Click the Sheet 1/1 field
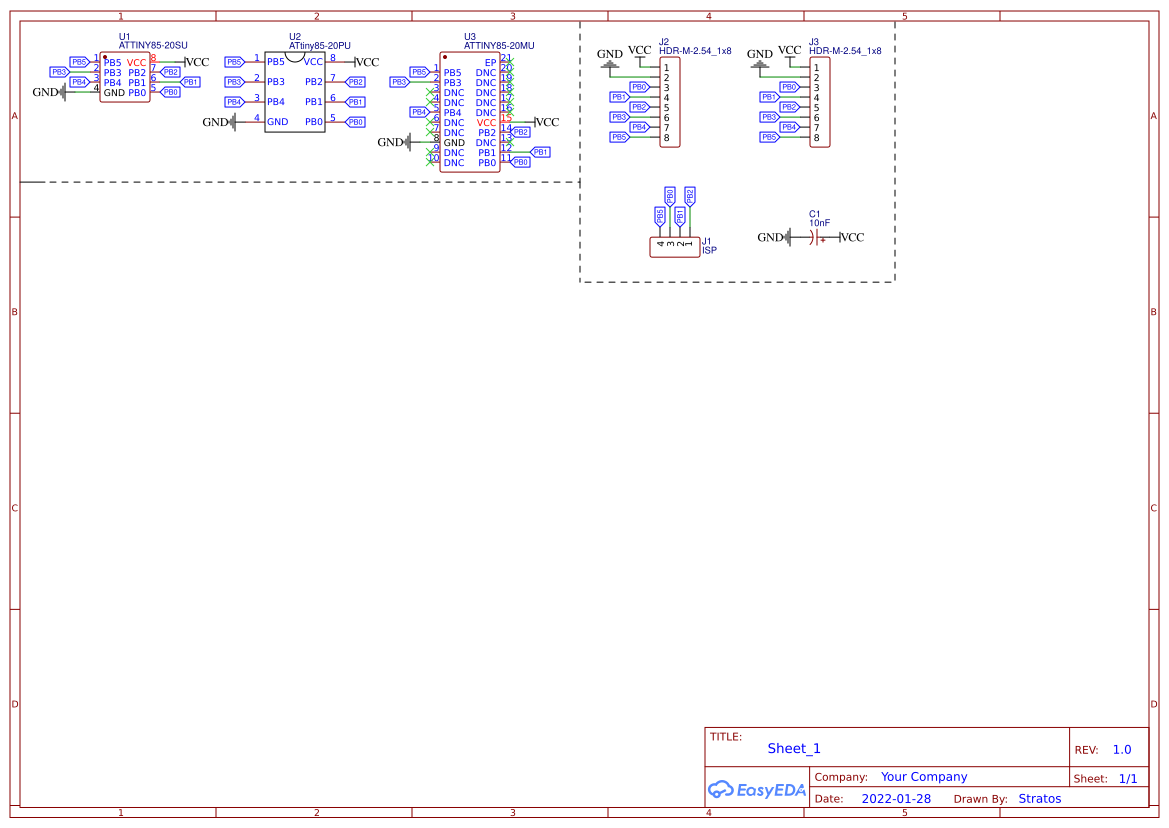This screenshot has width=1169, height=828. (x=1130, y=778)
